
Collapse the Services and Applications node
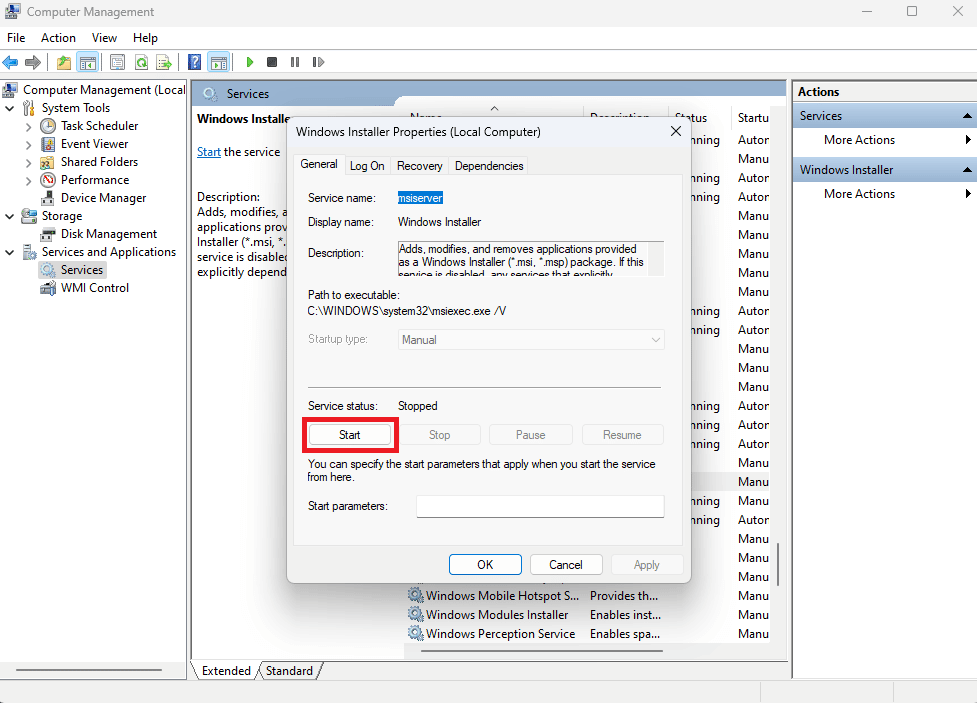[9, 252]
